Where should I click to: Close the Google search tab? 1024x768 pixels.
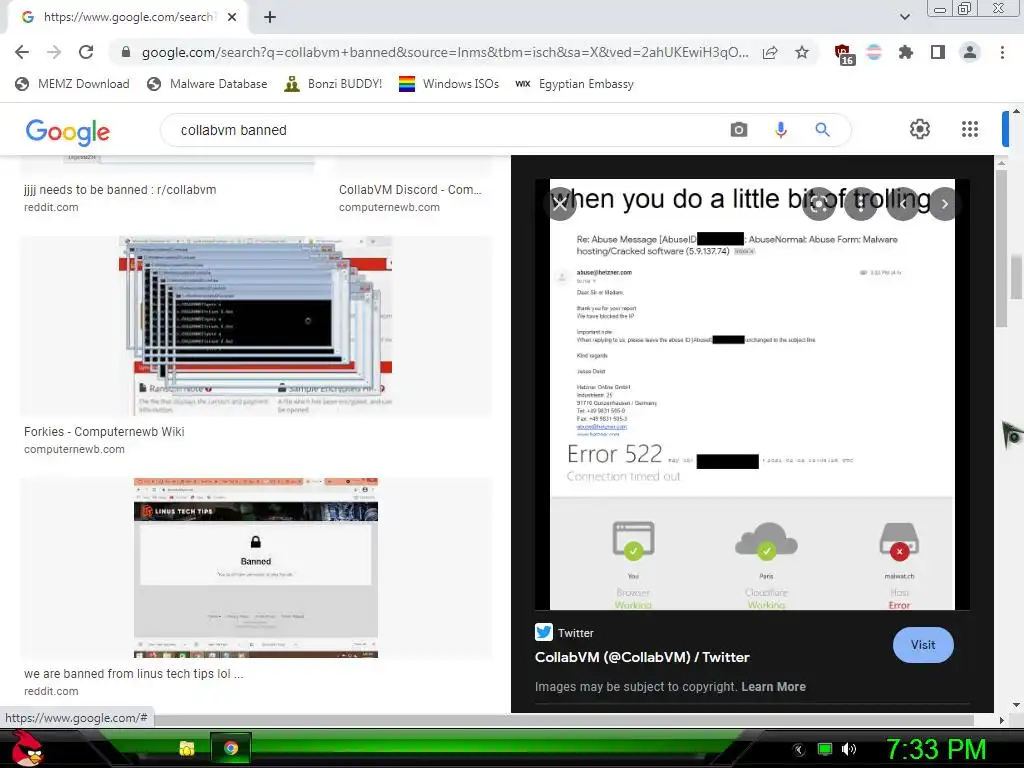232,17
